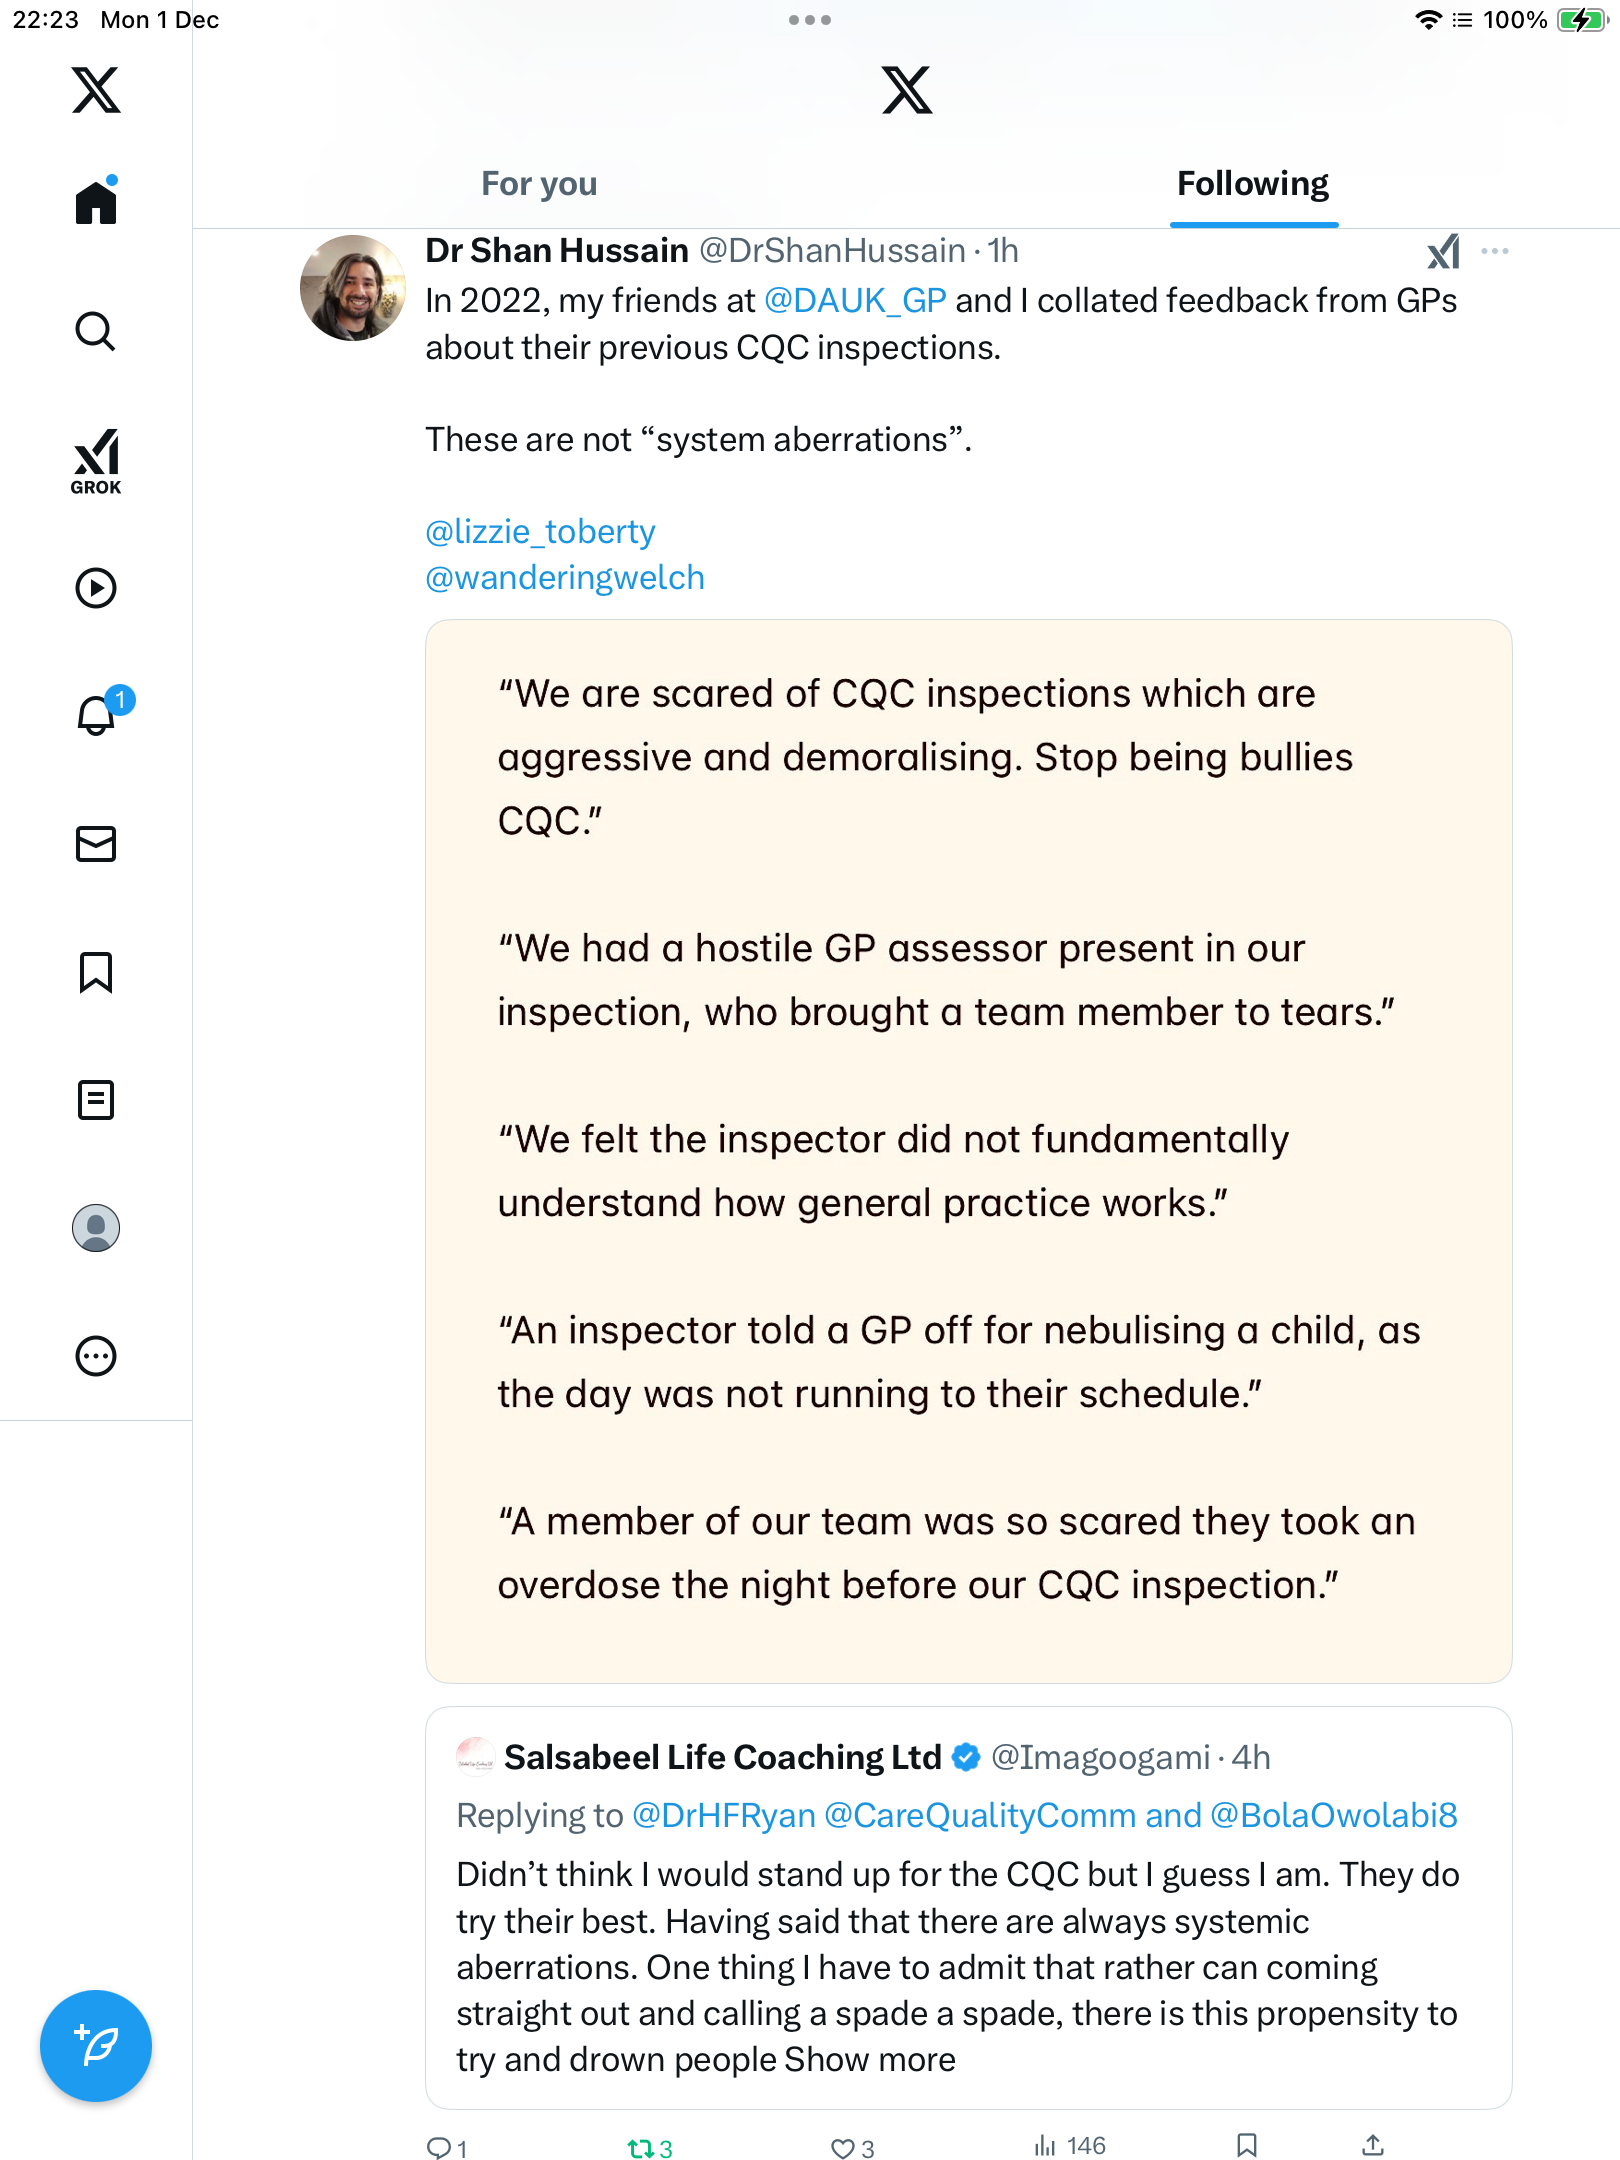Image resolution: width=1620 pixels, height=2160 pixels.
Task: Open the post's three-dot more menu
Action: pos(1495,251)
